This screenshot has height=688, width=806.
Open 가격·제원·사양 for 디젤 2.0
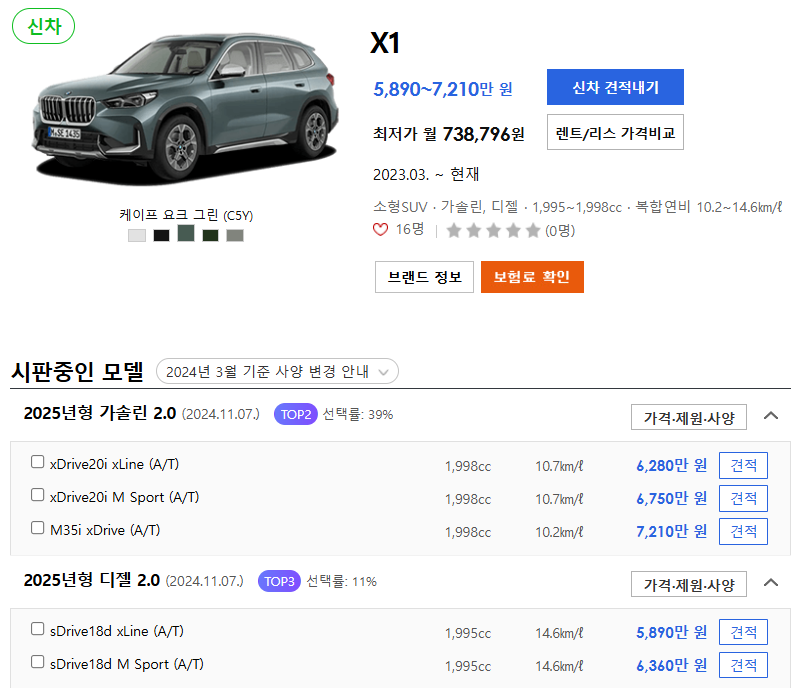(689, 584)
